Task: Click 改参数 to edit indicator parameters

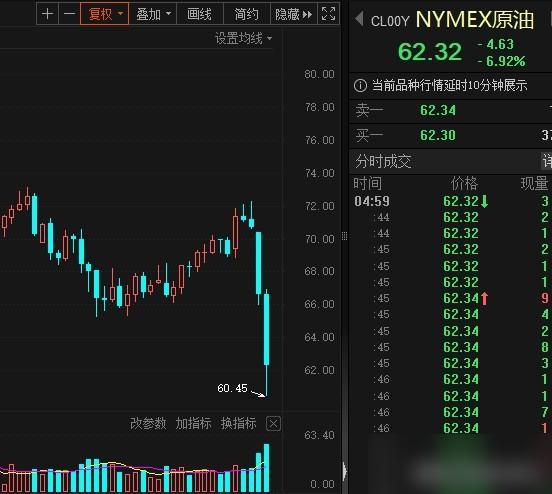Action: coord(148,423)
